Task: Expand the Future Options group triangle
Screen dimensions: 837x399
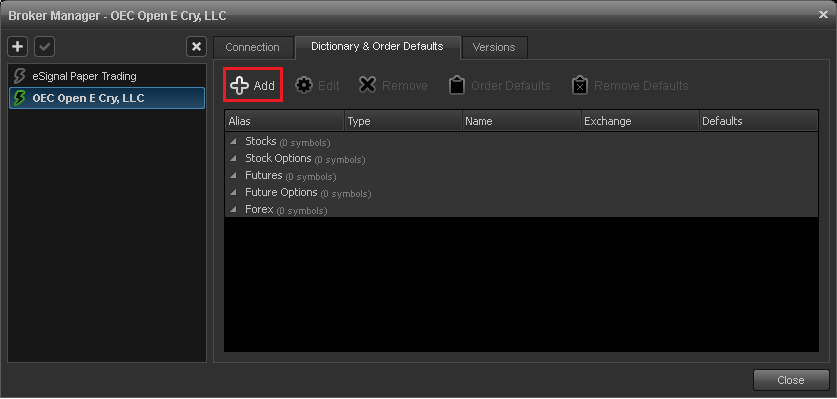Action: 233,193
